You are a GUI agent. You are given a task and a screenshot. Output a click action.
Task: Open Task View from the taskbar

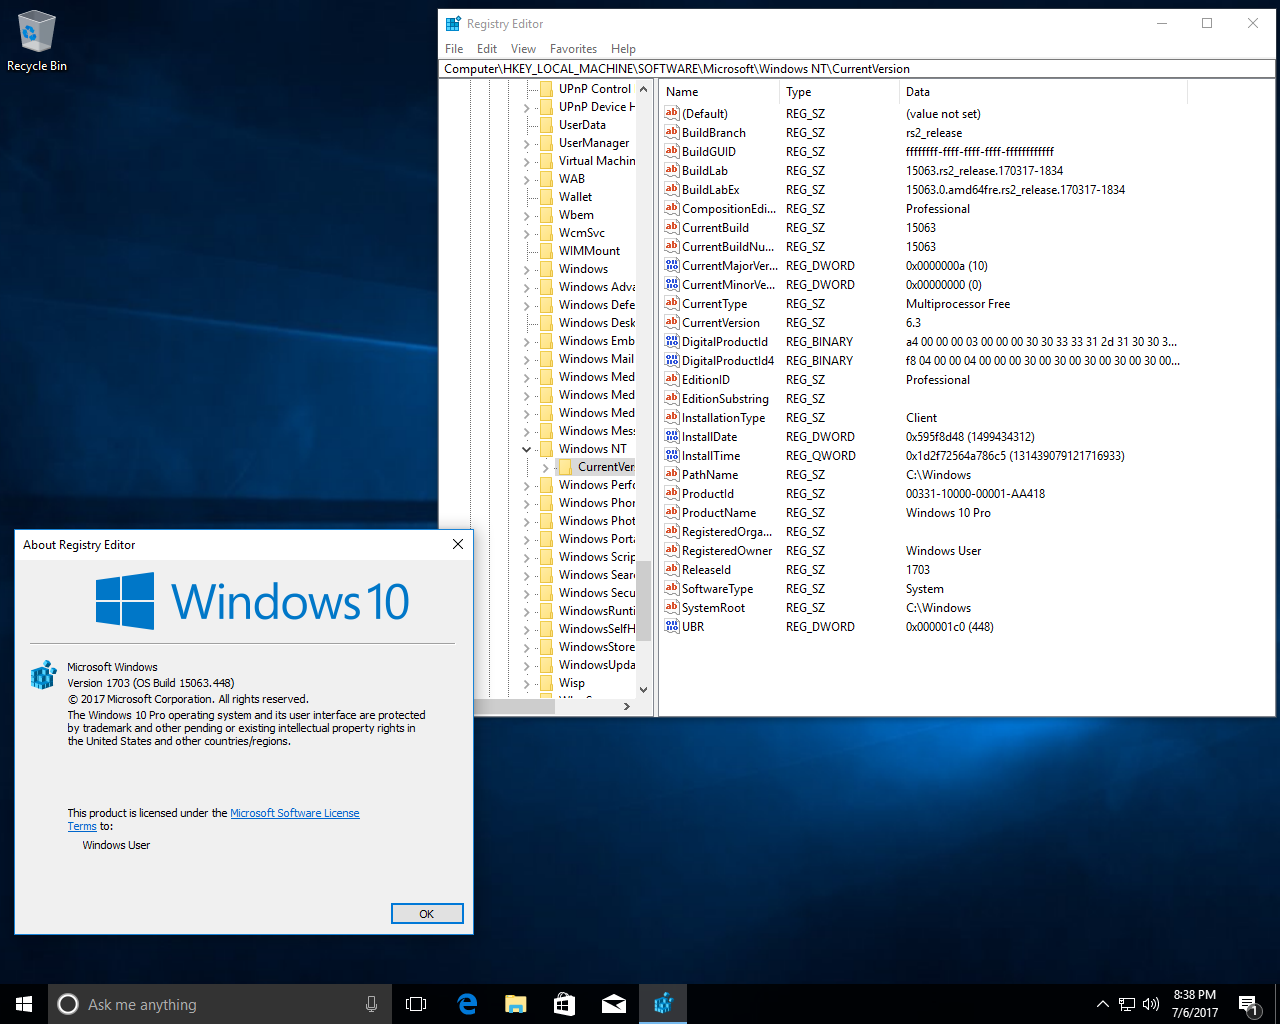point(416,1004)
